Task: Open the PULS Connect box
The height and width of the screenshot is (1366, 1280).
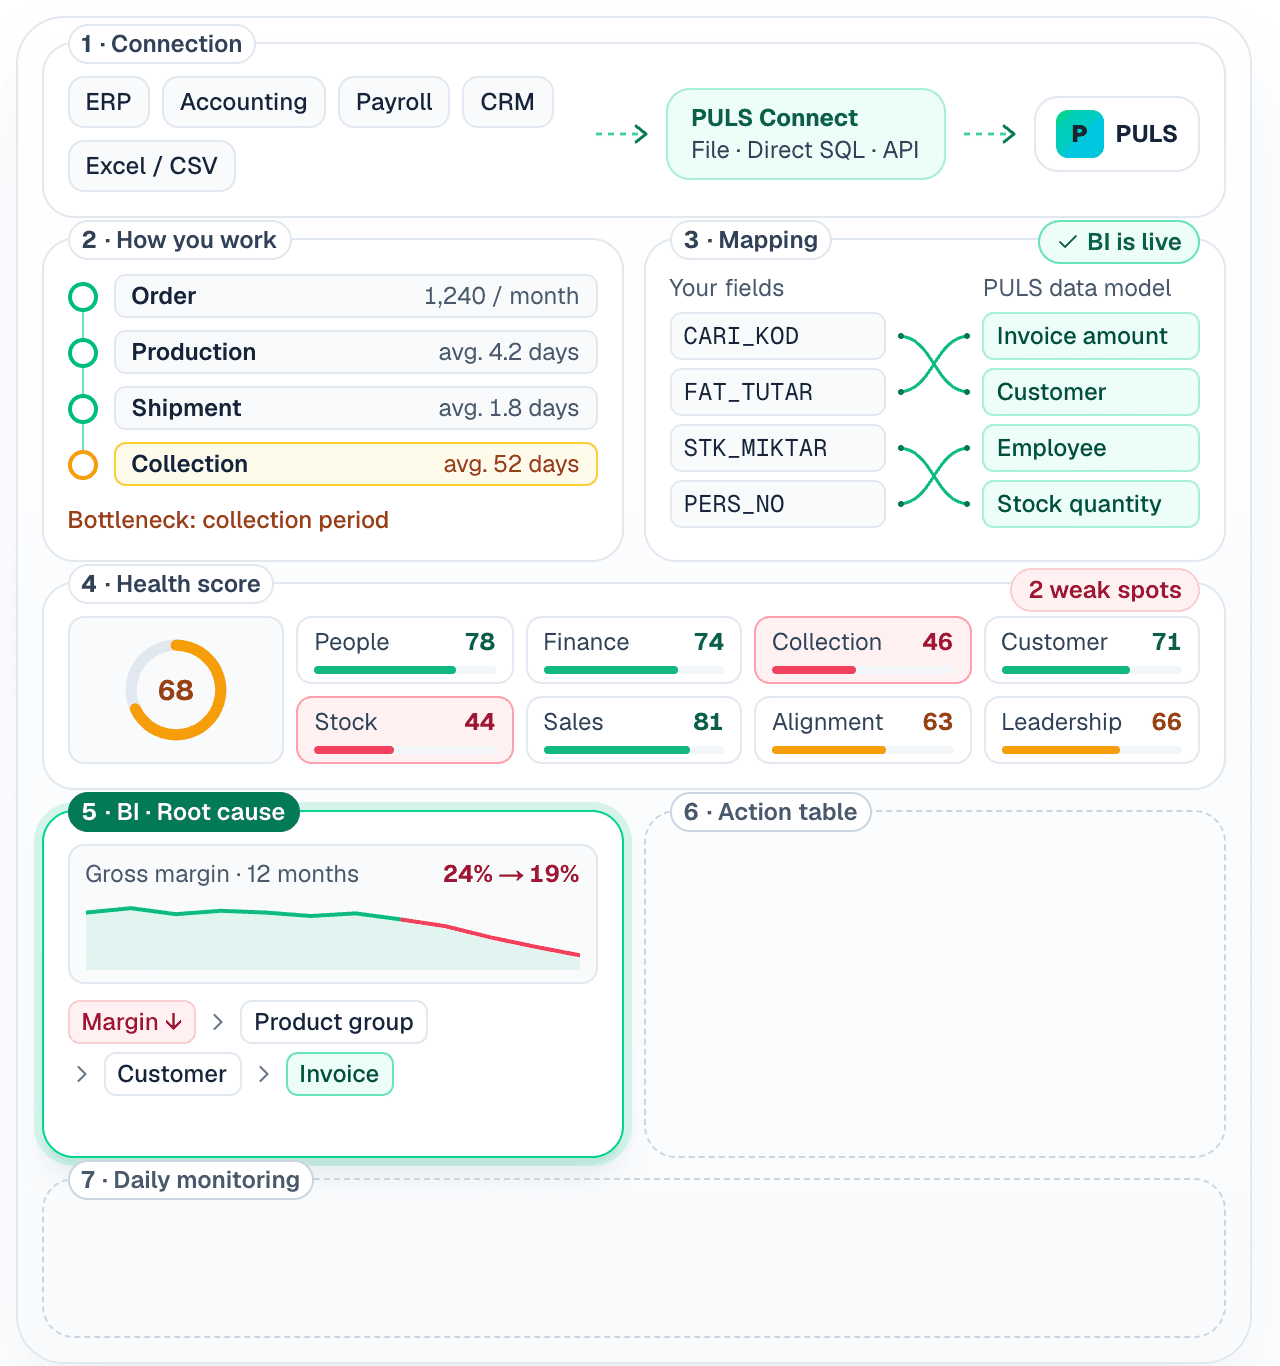Action: coord(806,134)
